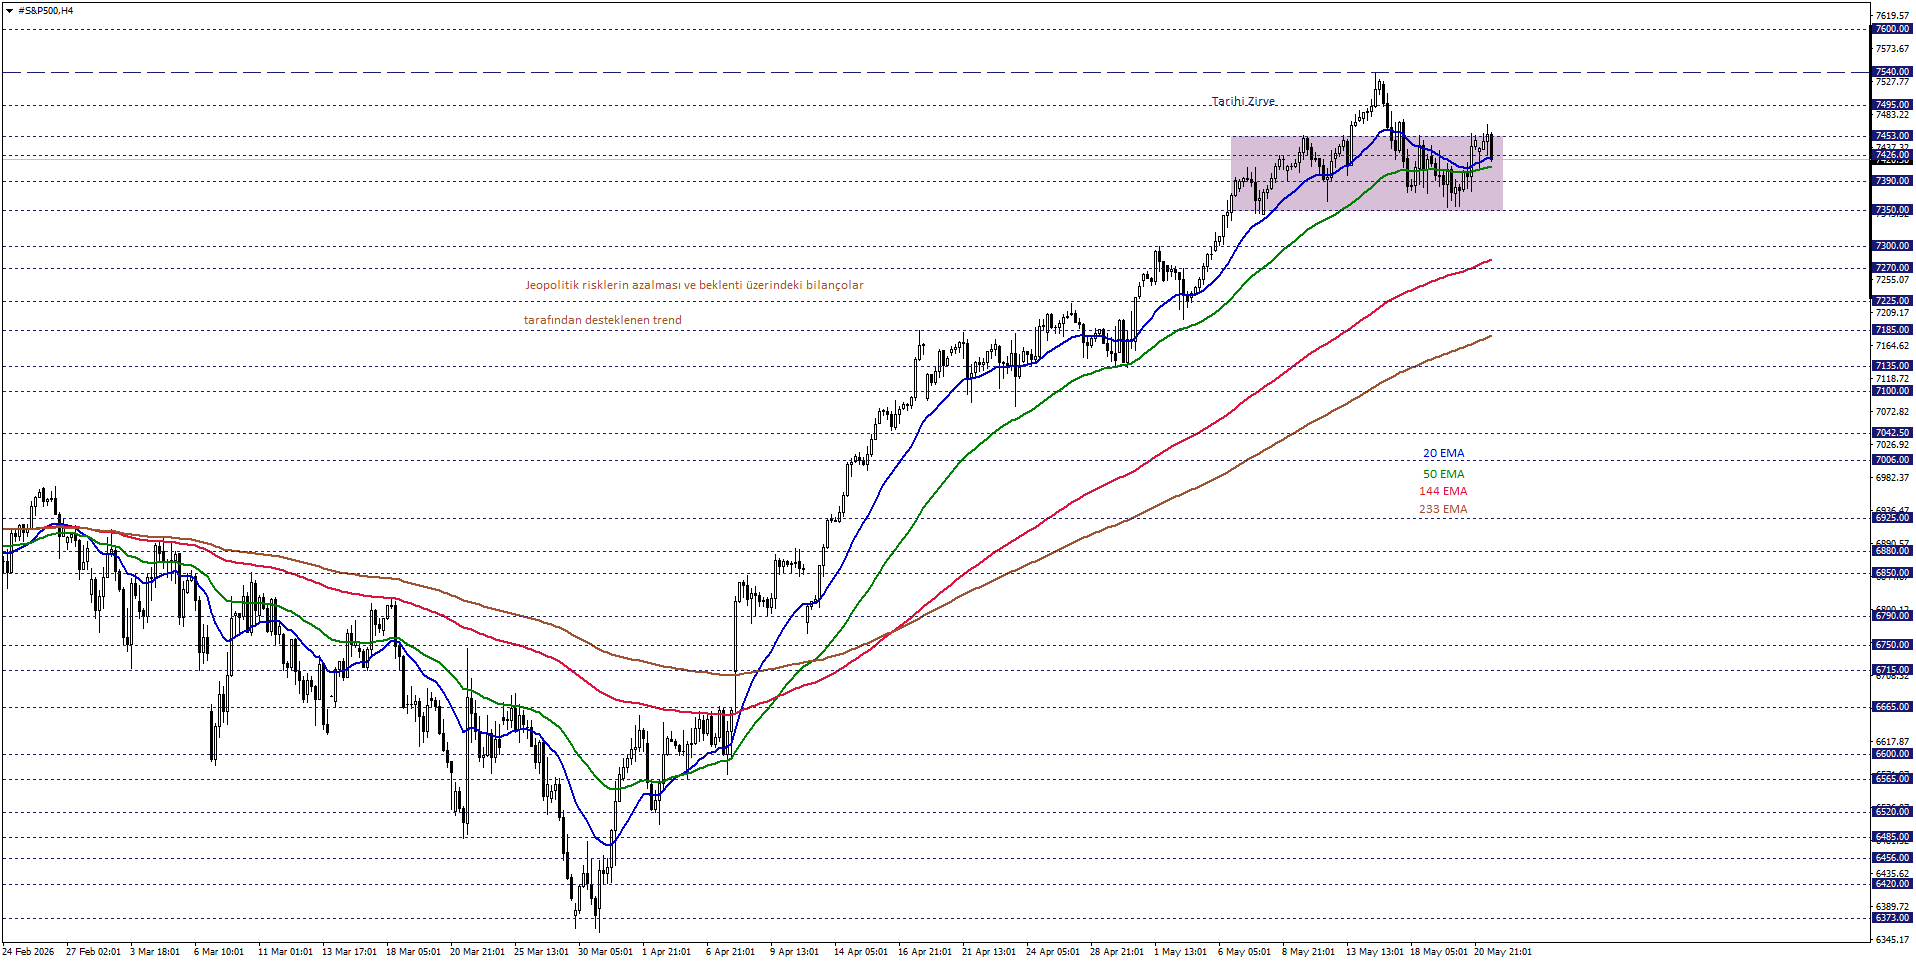Click the 6420.00 price level tag

[1892, 884]
